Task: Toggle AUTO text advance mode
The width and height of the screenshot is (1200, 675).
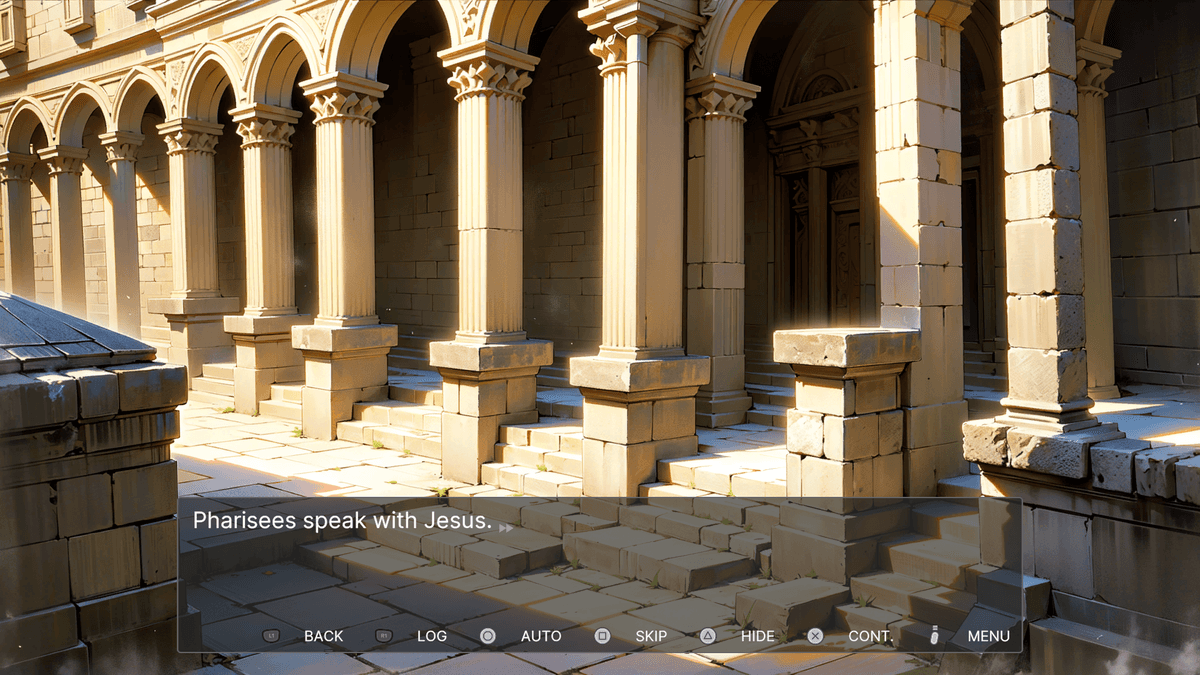Action: click(541, 636)
